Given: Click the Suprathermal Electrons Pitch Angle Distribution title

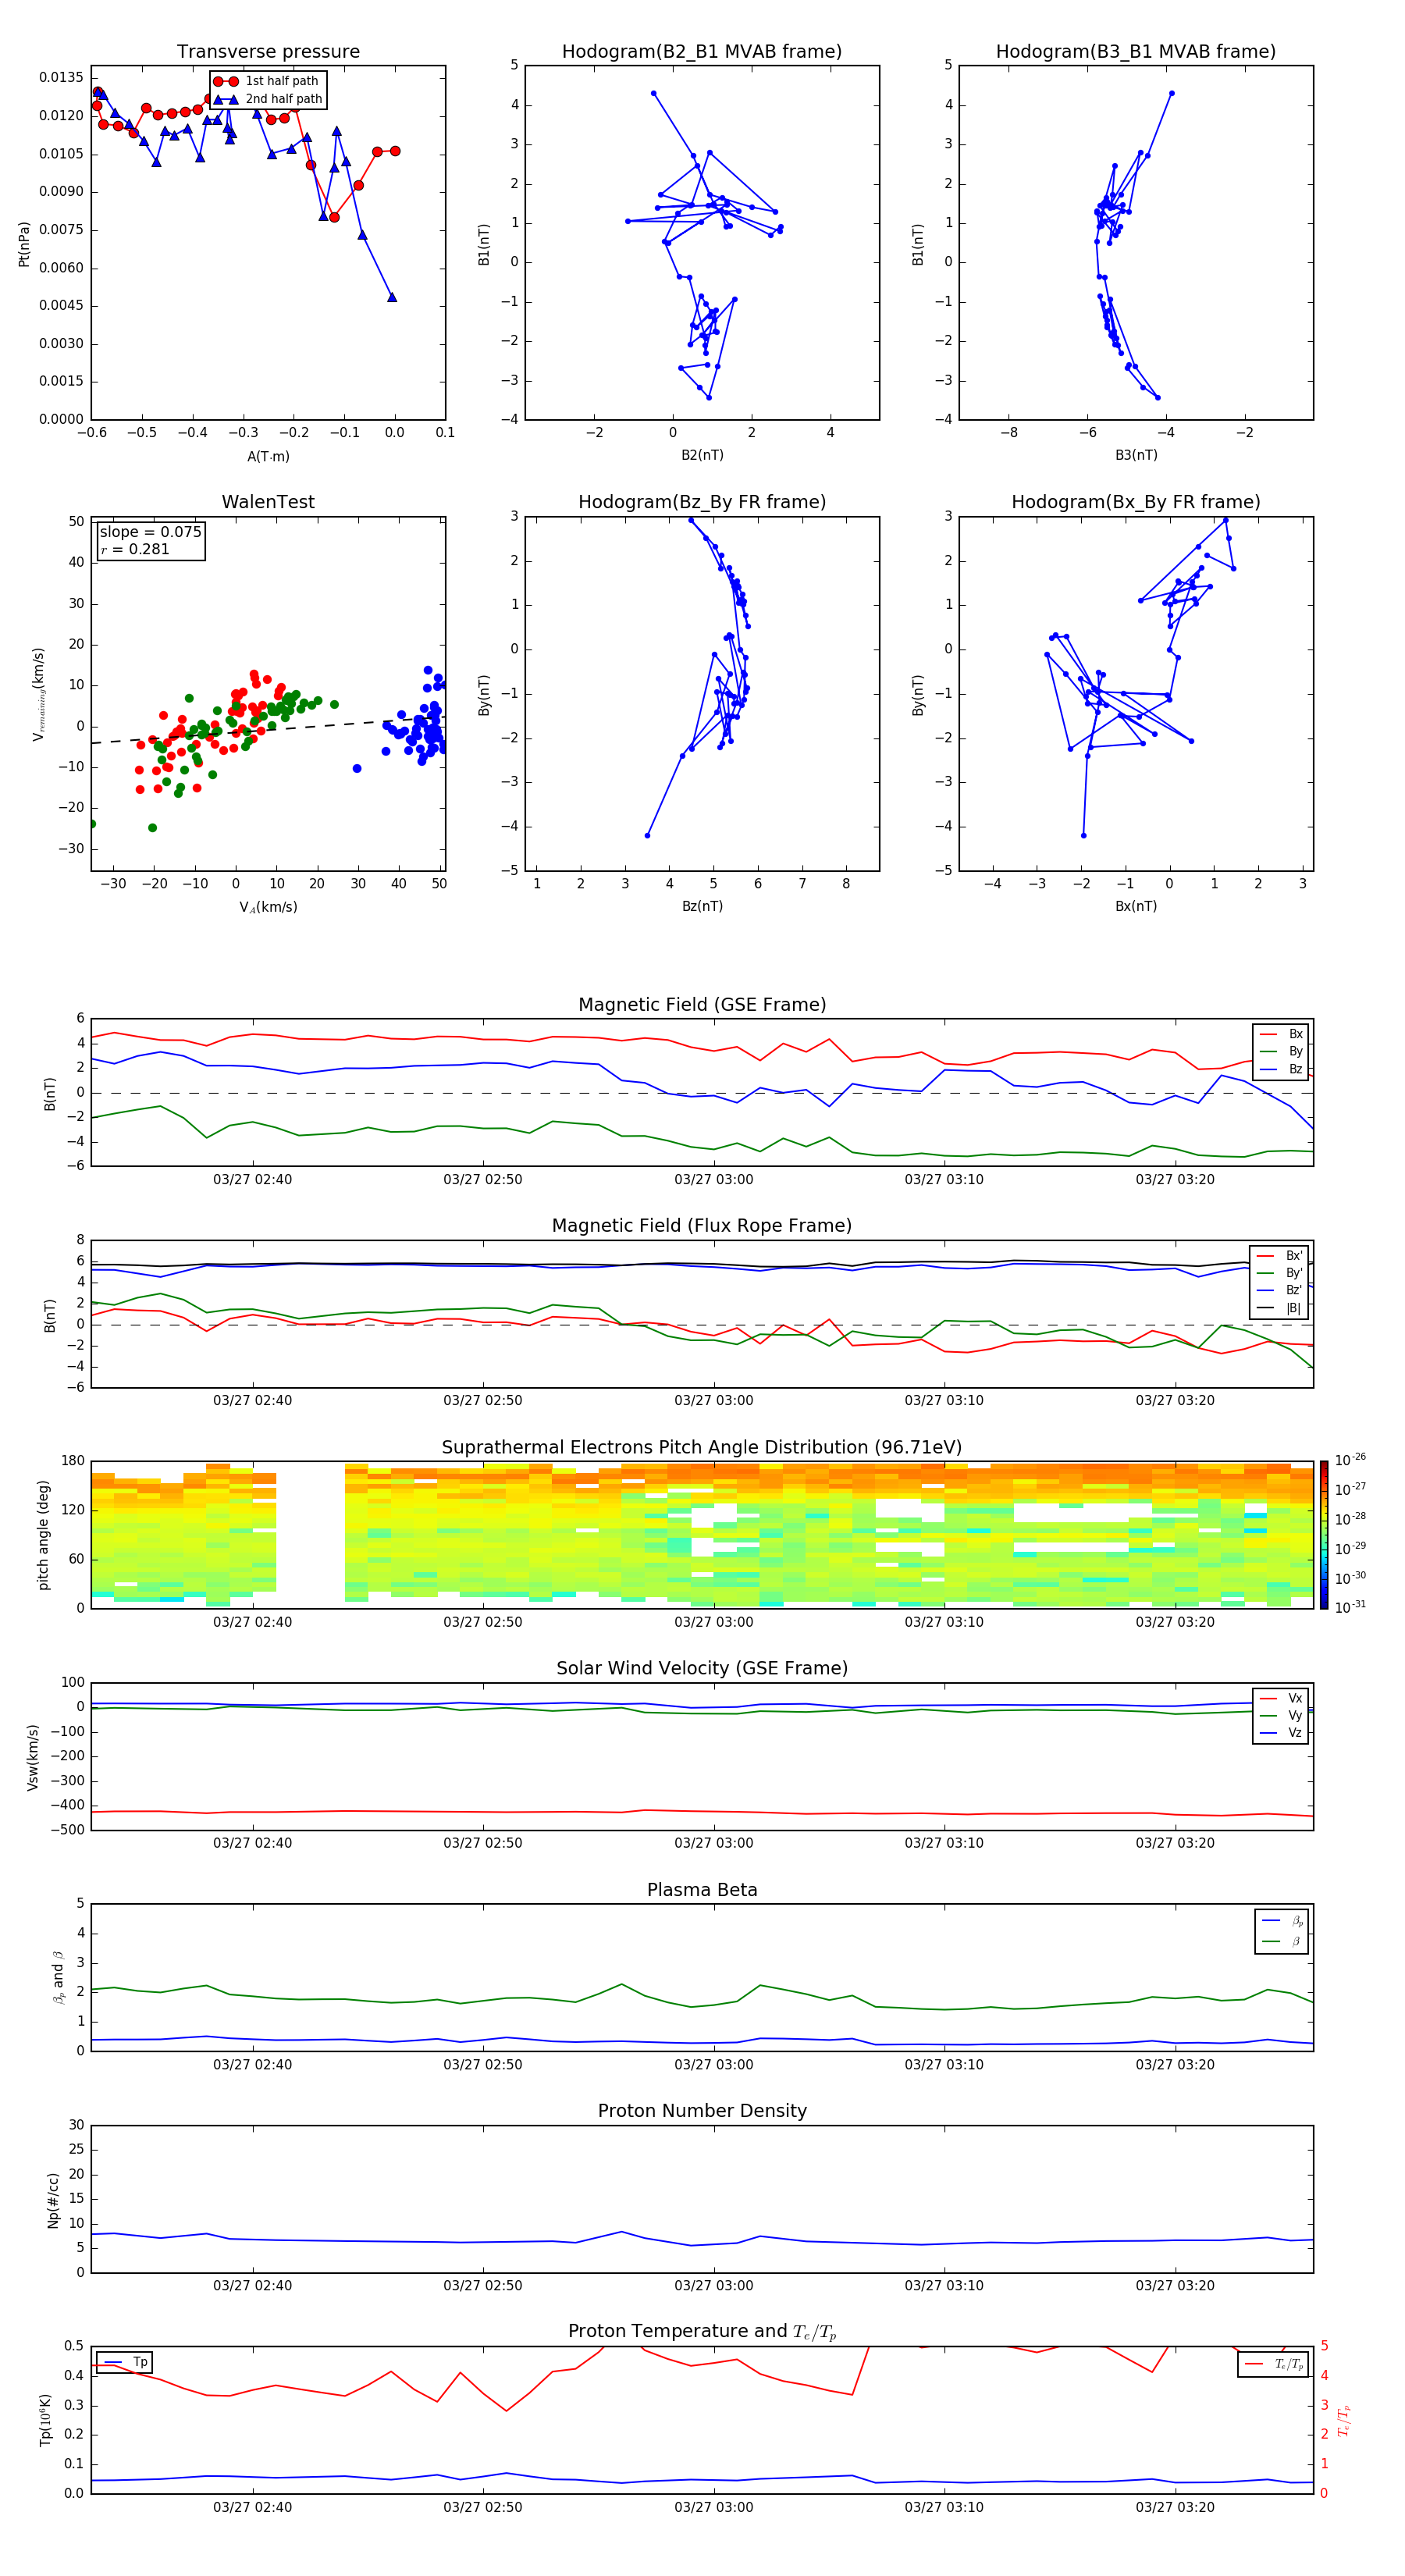Looking at the screenshot, I should 702,1448.
